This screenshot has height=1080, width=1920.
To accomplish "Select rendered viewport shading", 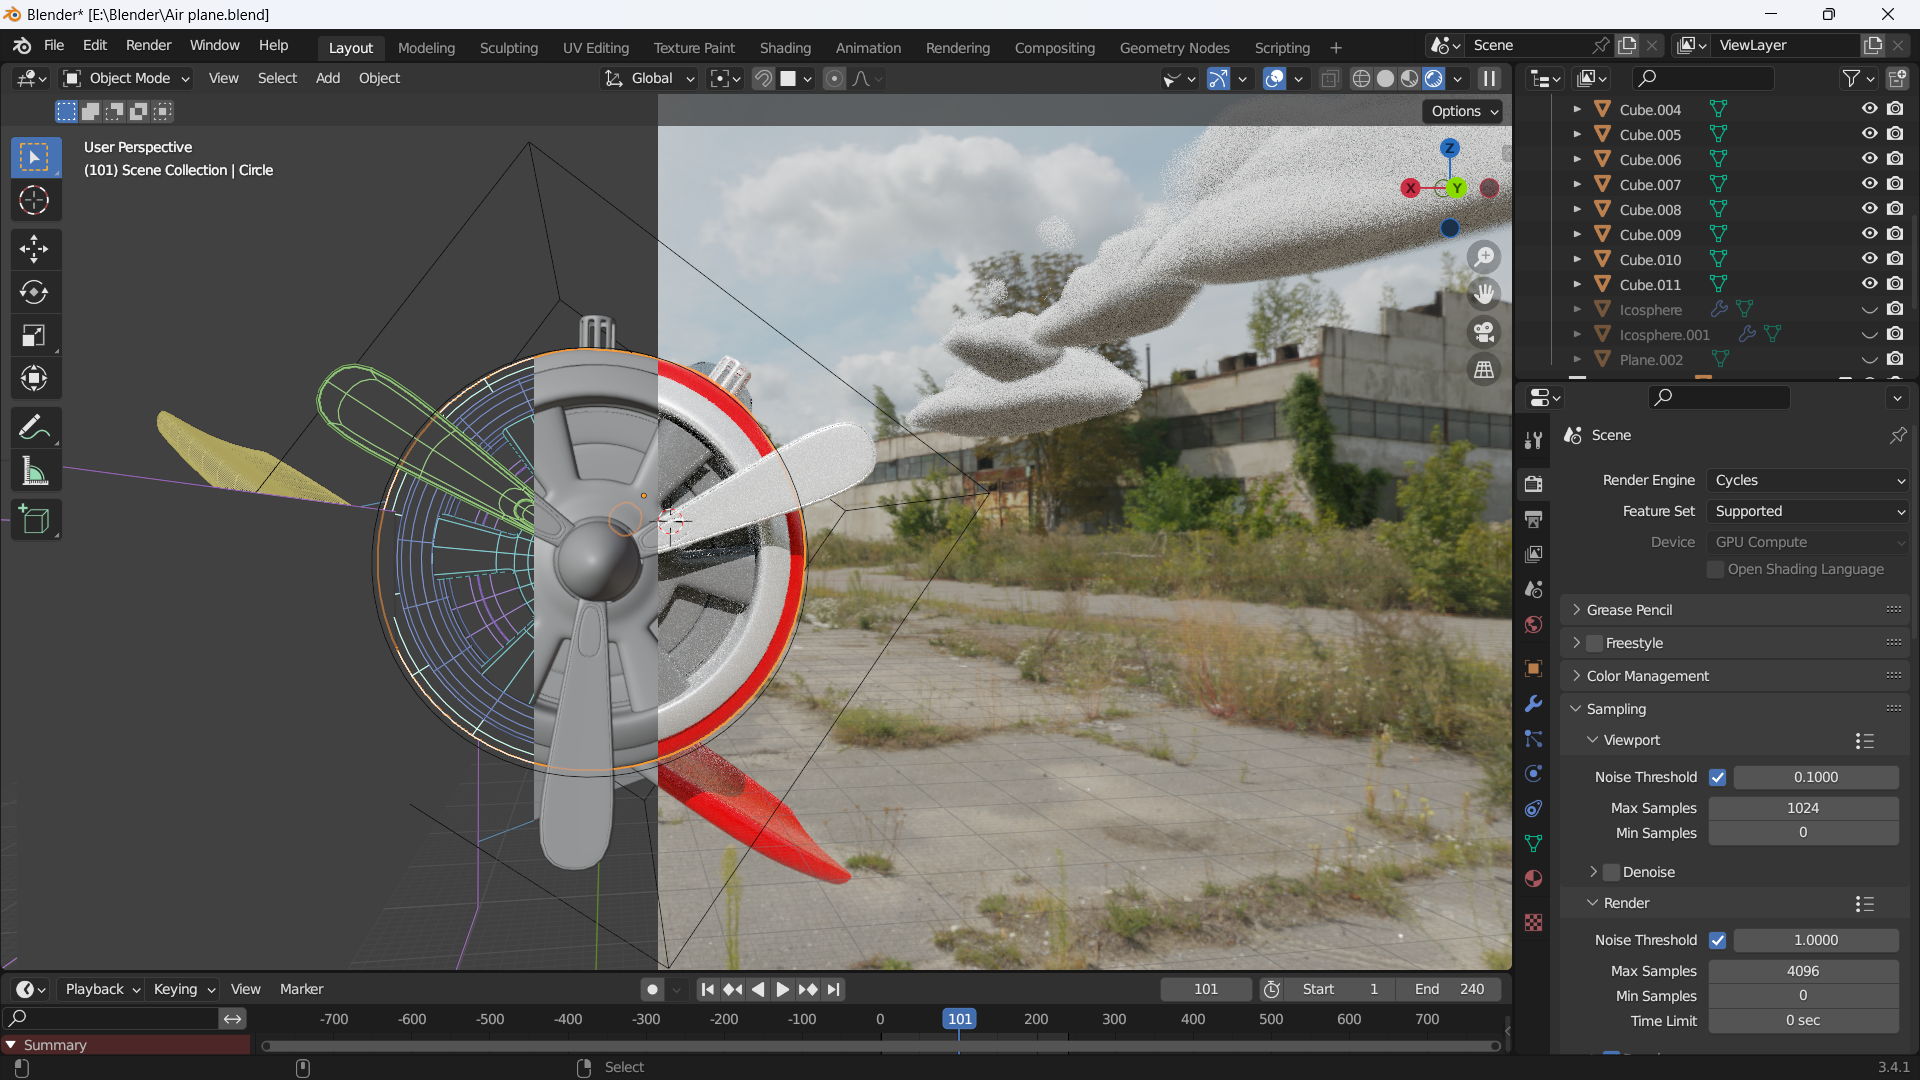I will pyautogui.click(x=1433, y=79).
